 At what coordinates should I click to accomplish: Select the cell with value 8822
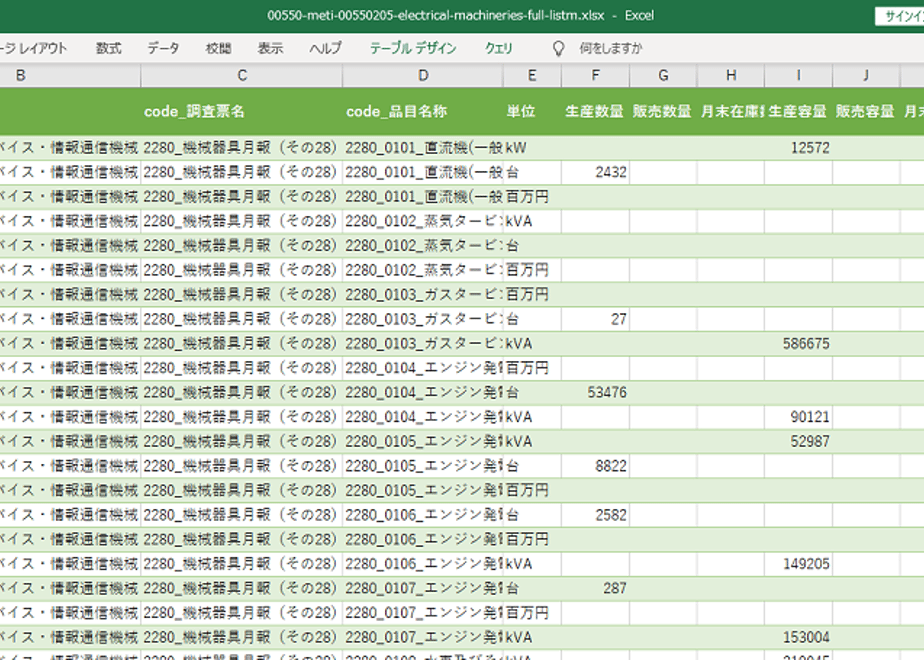(595, 466)
